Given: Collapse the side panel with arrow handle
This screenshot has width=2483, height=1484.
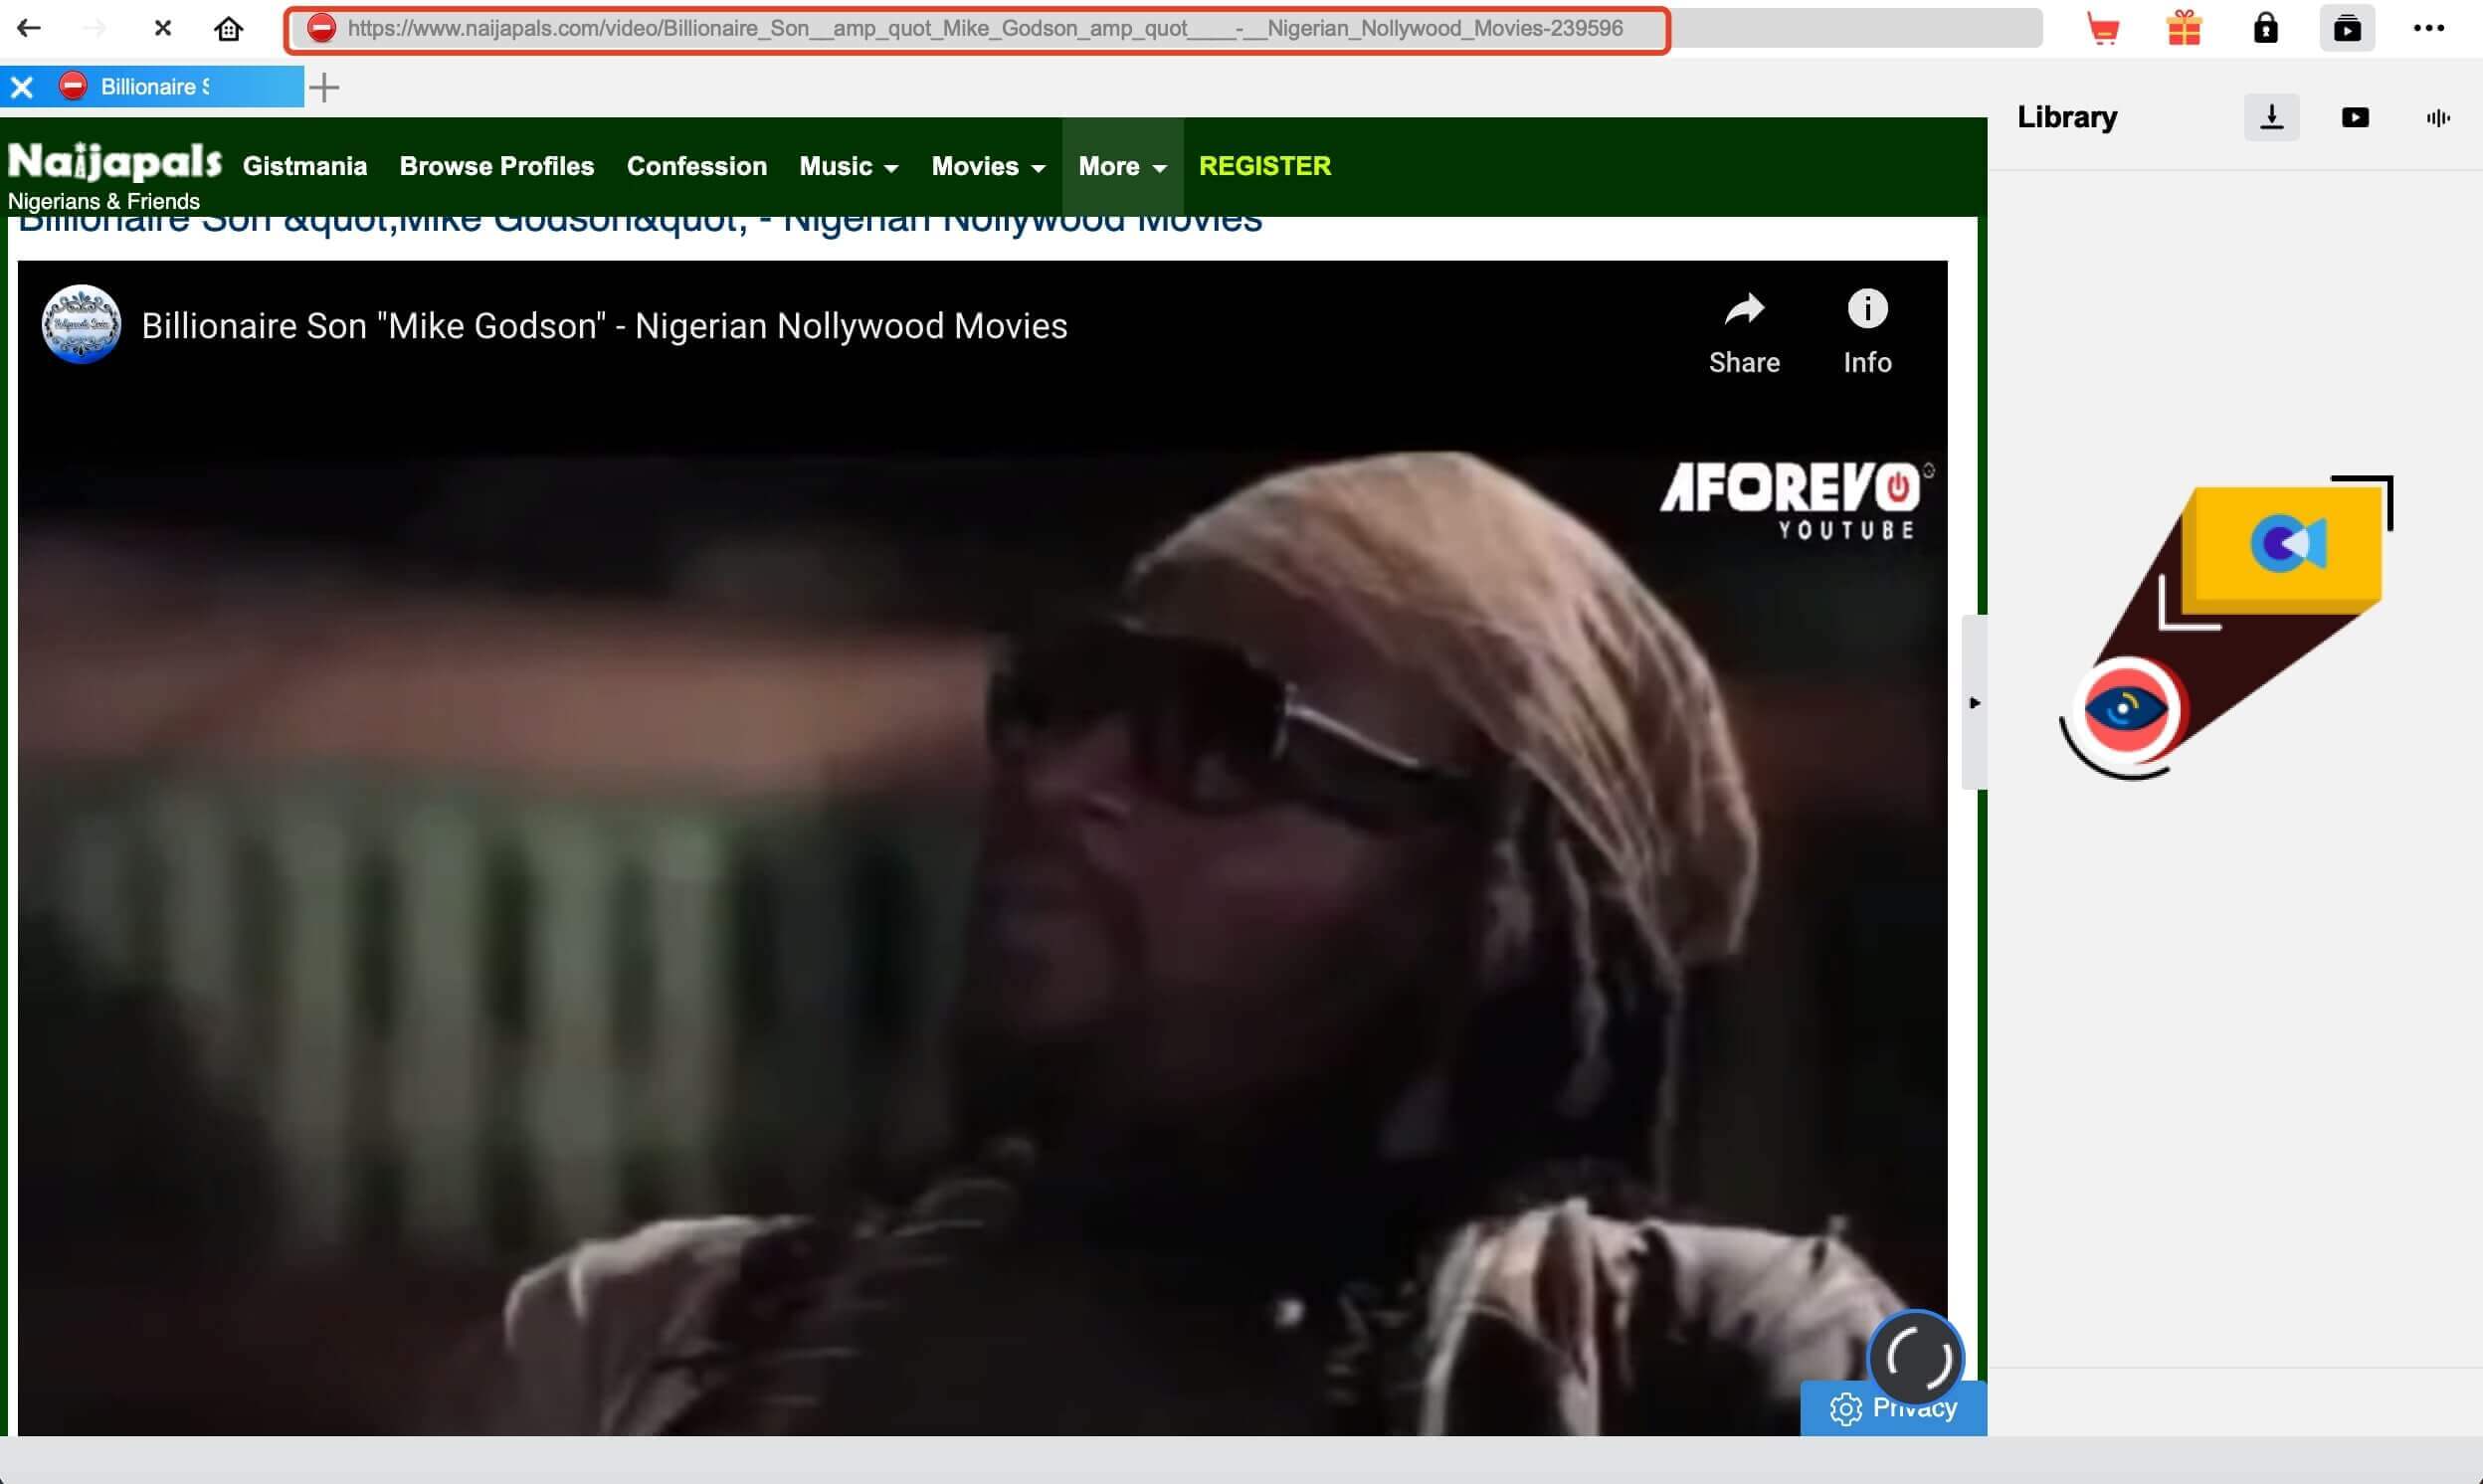Looking at the screenshot, I should [x=1974, y=703].
